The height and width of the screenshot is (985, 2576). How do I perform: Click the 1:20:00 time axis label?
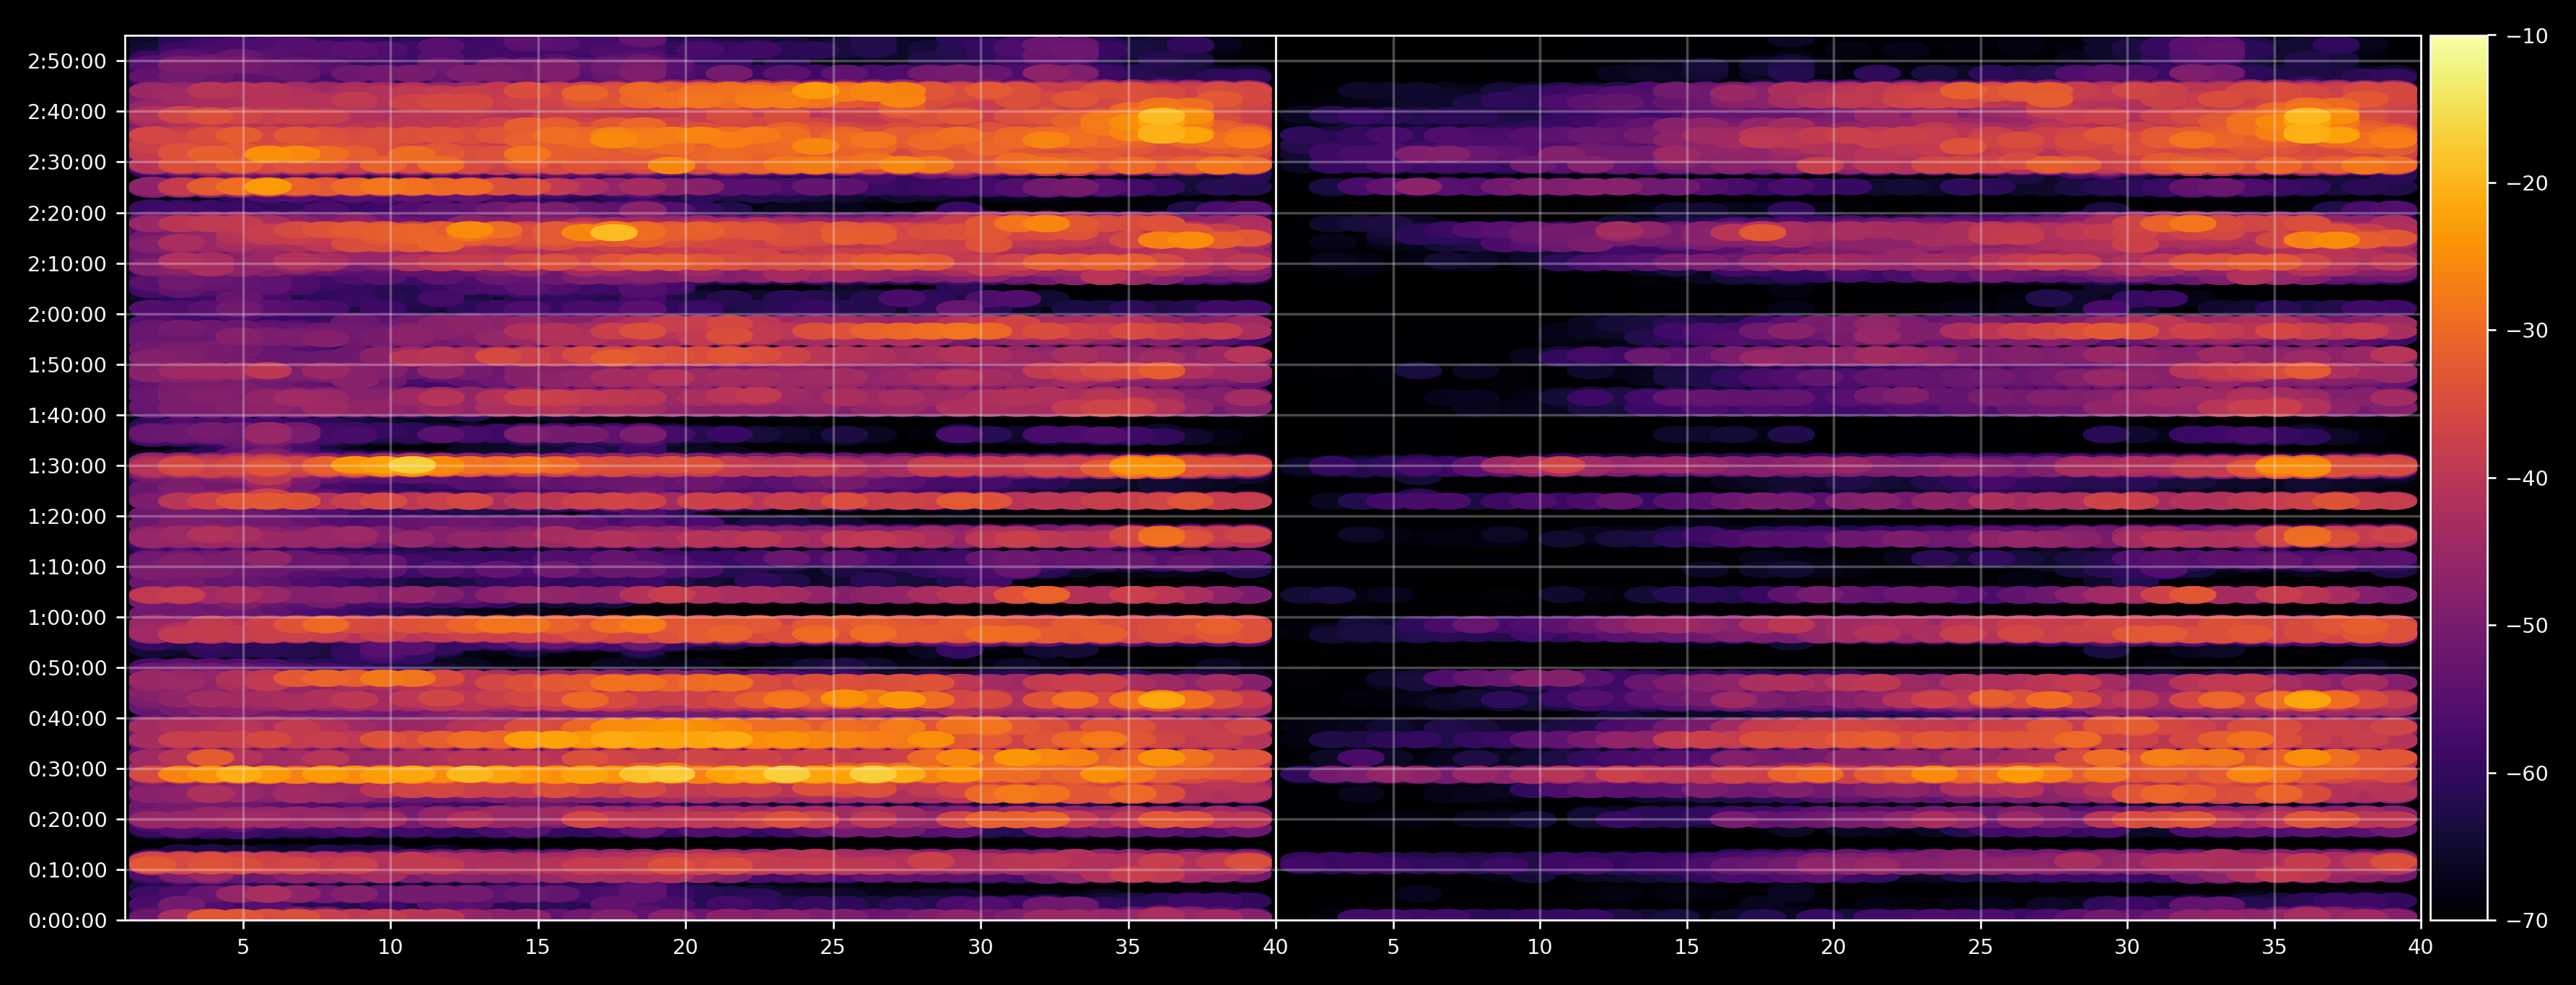pos(67,517)
